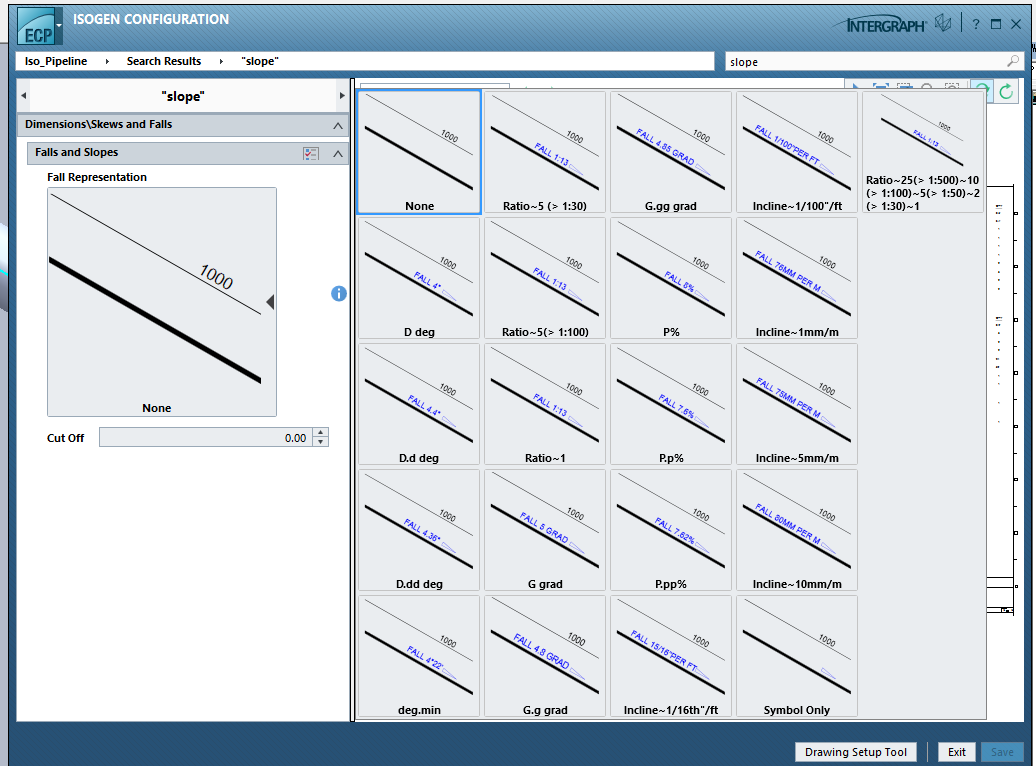Choose Incline~1mm/m option
The image size is (1036, 766).
pyautogui.click(x=797, y=278)
